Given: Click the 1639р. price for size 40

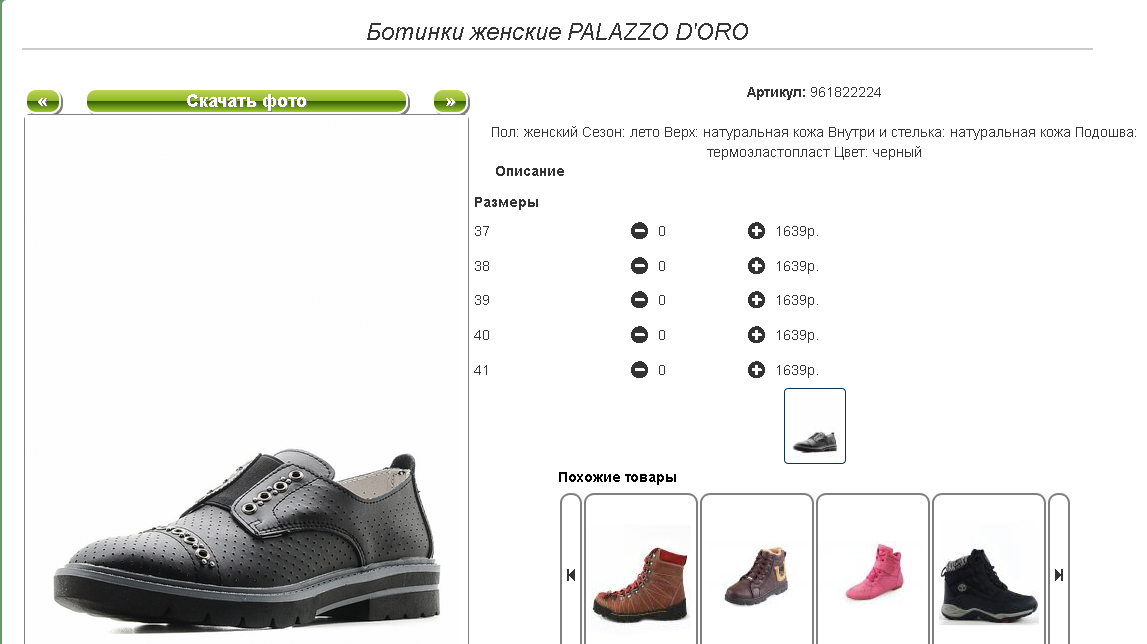Looking at the screenshot, I should [797, 335].
